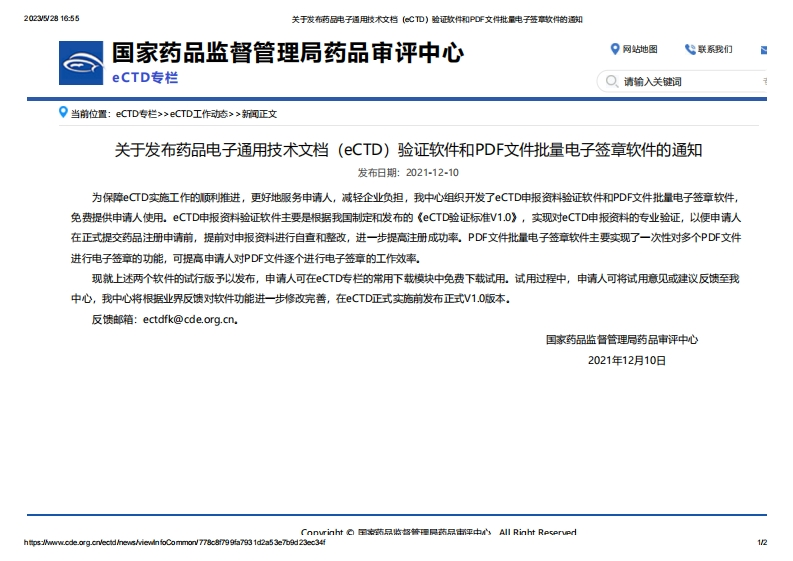The height and width of the screenshot is (561, 793).
Task: Click the 《eCTD验证标准V1.0》 reference in the text
Action: (x=469, y=217)
